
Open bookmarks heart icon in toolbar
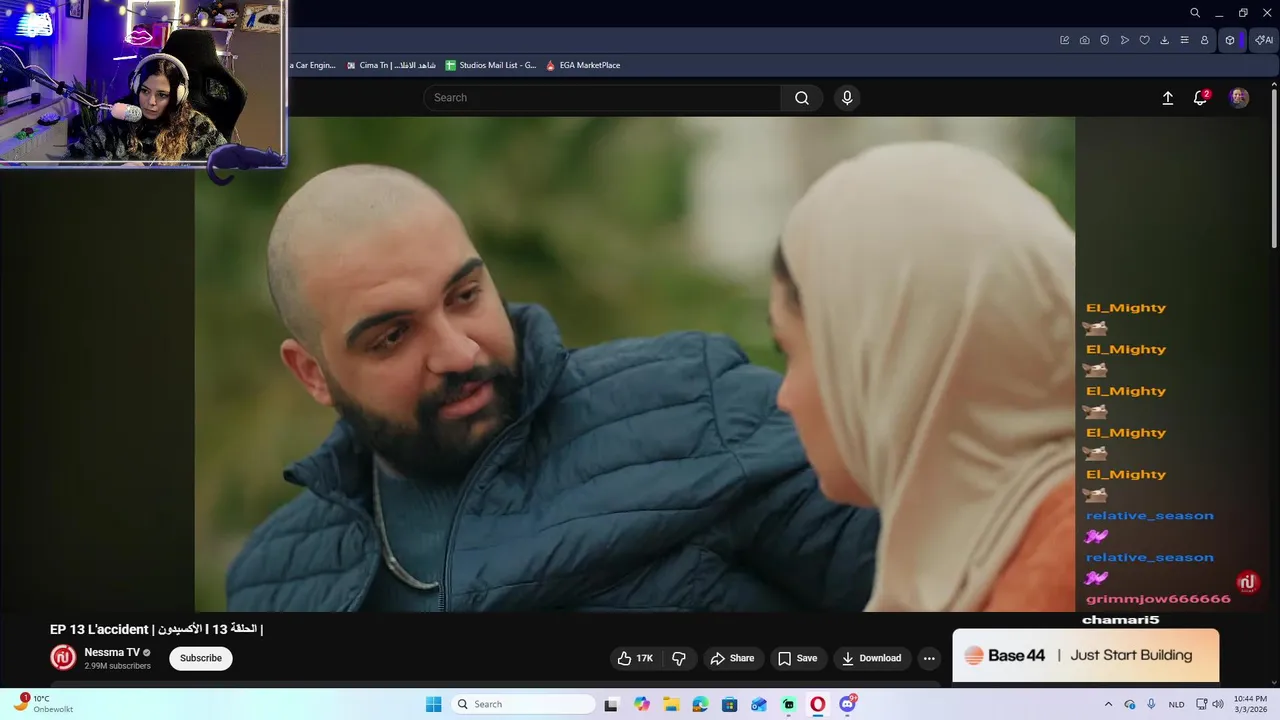(x=1145, y=40)
